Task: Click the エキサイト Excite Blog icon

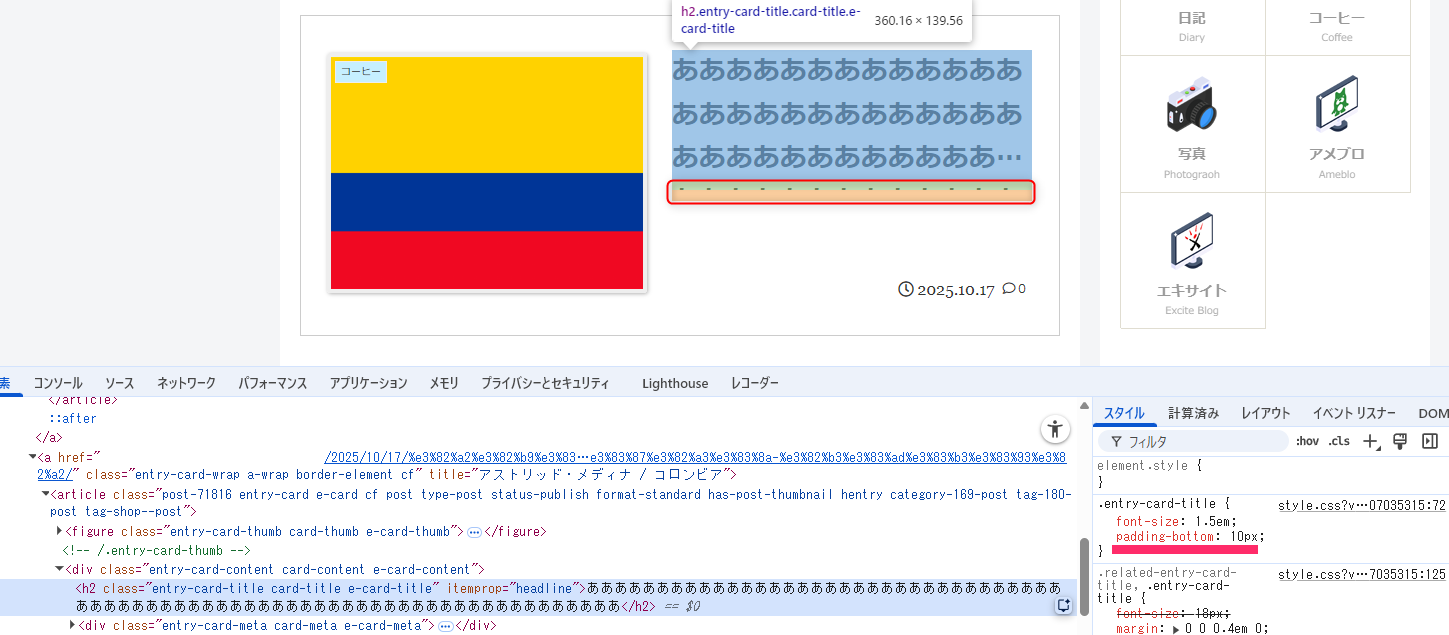Action: coord(1191,242)
